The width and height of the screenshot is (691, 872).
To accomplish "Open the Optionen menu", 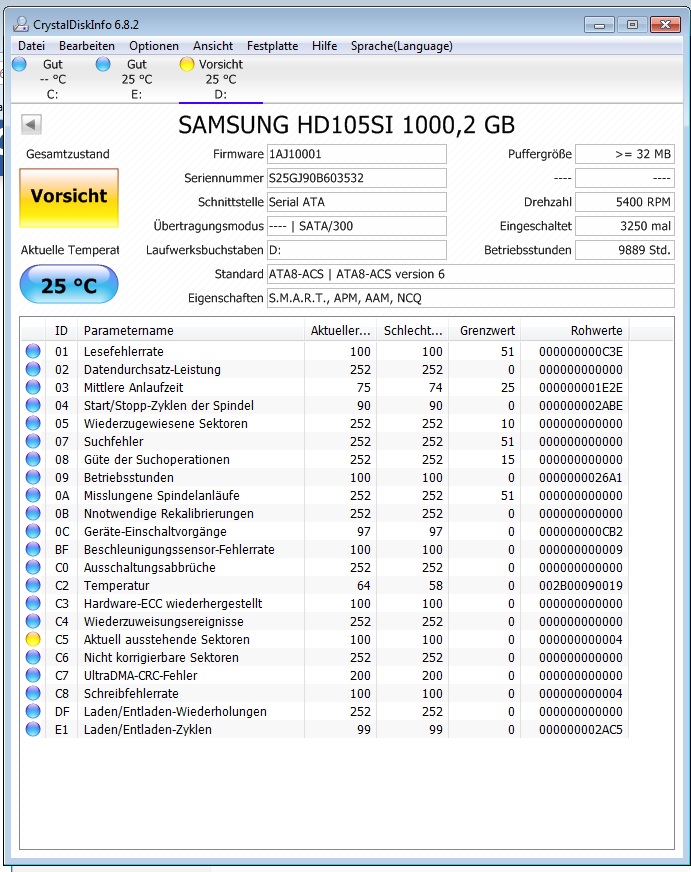I will (x=154, y=46).
